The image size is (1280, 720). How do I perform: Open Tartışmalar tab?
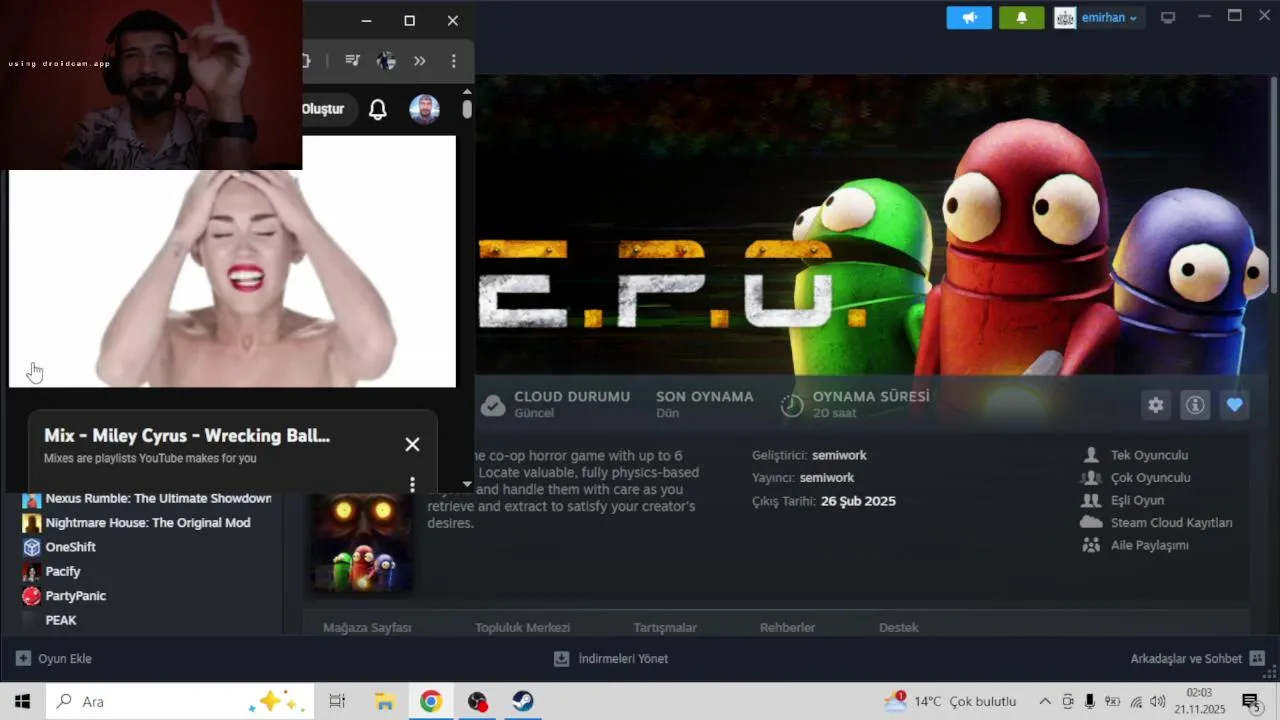665,628
